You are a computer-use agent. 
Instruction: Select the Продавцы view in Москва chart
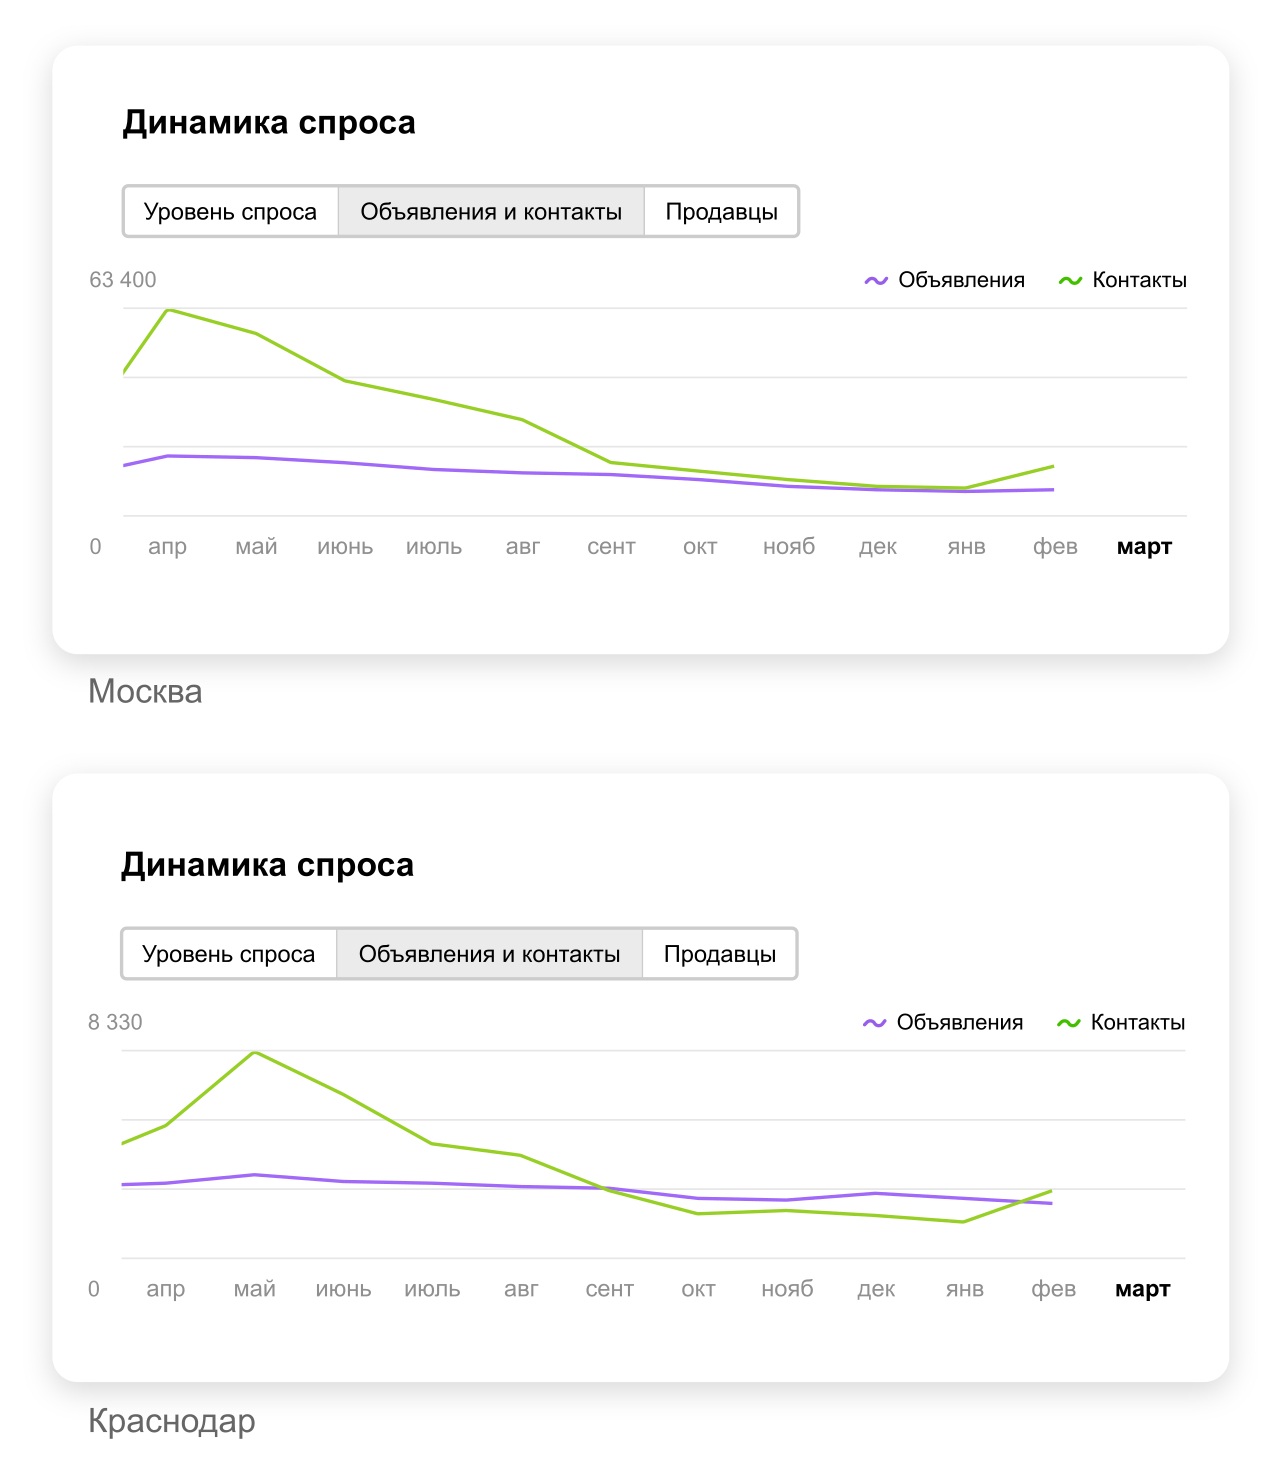[x=720, y=211]
